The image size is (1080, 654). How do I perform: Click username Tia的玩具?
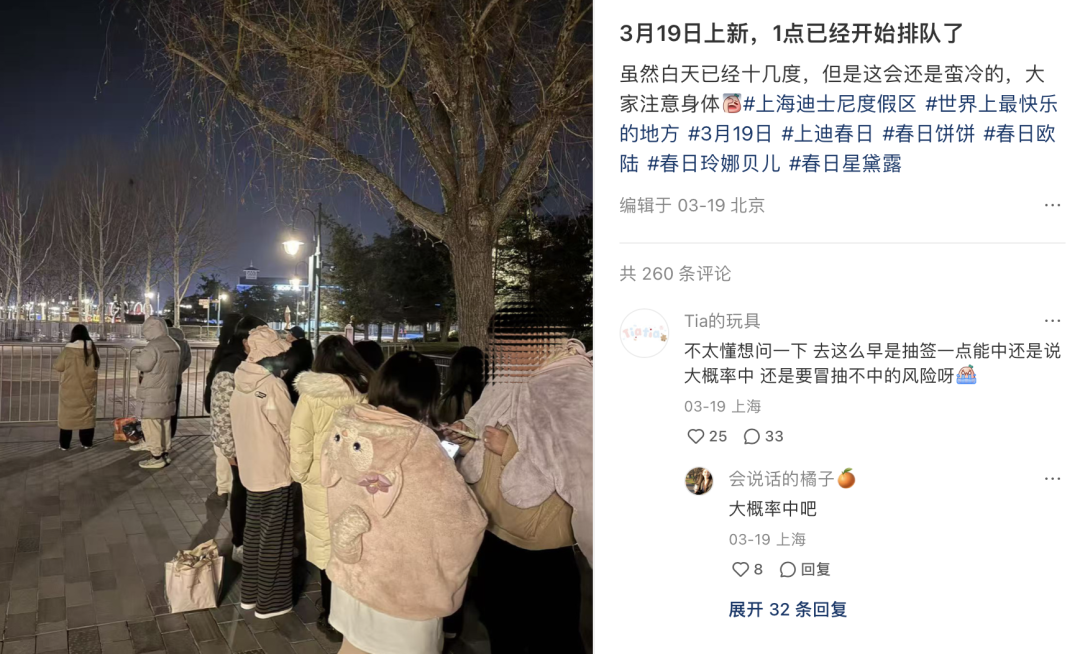(x=722, y=321)
